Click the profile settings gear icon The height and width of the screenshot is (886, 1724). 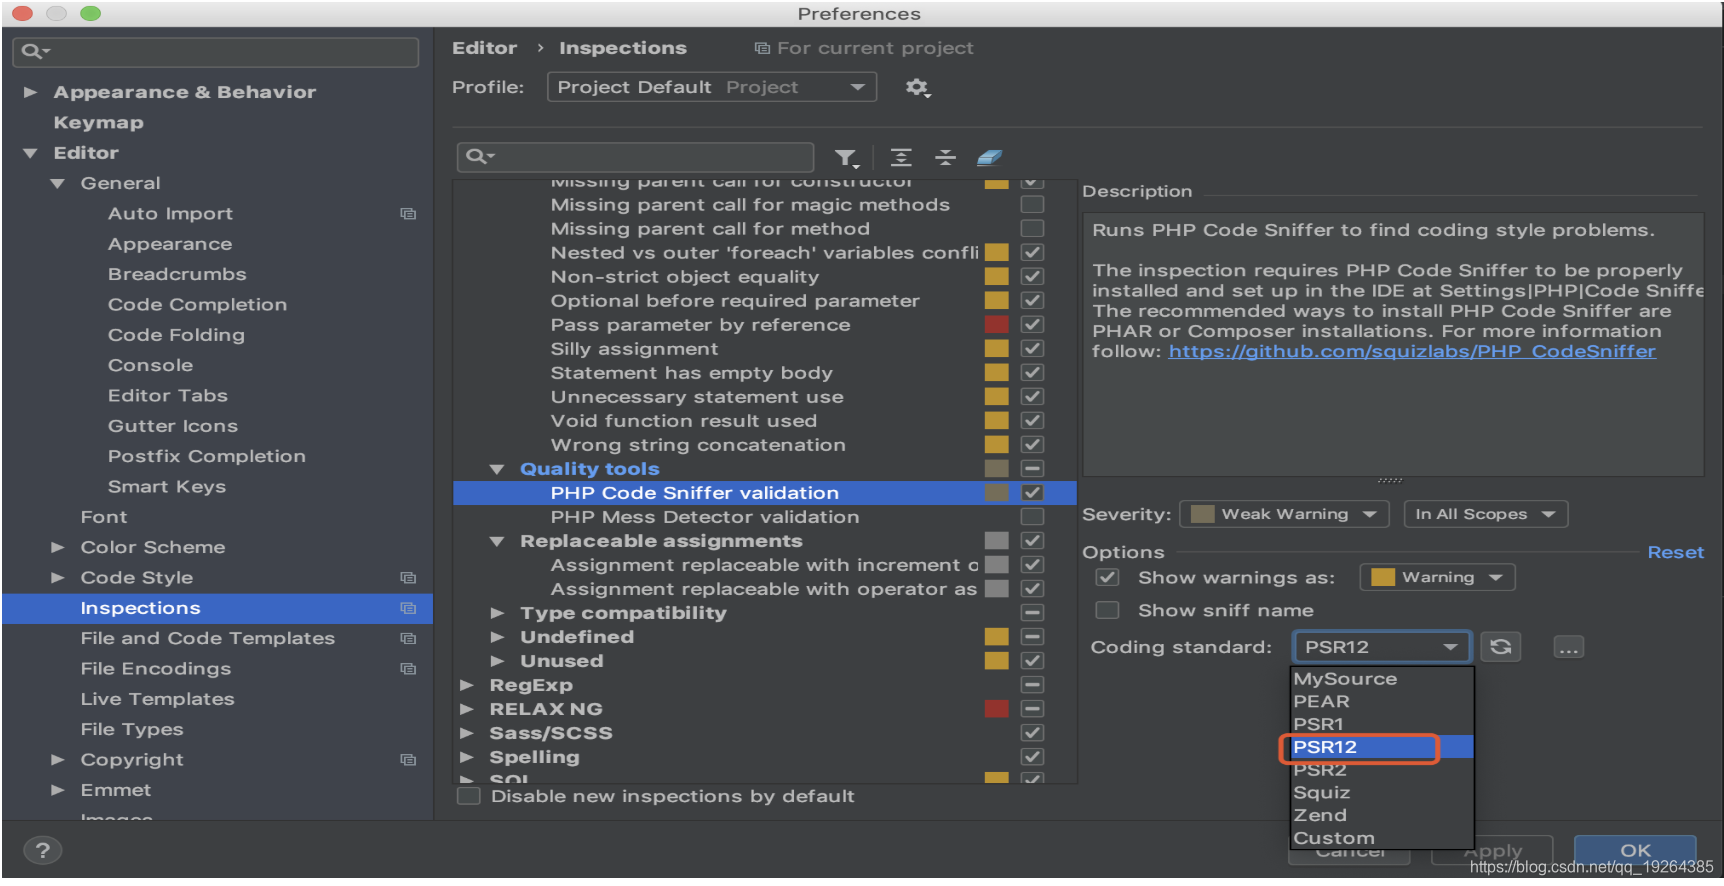tap(917, 88)
